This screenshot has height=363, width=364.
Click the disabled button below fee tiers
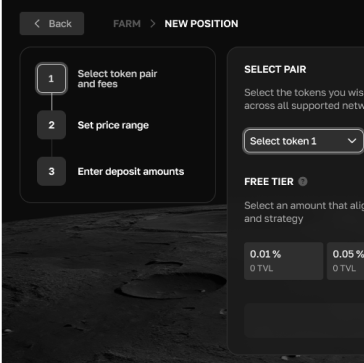click(x=304, y=320)
